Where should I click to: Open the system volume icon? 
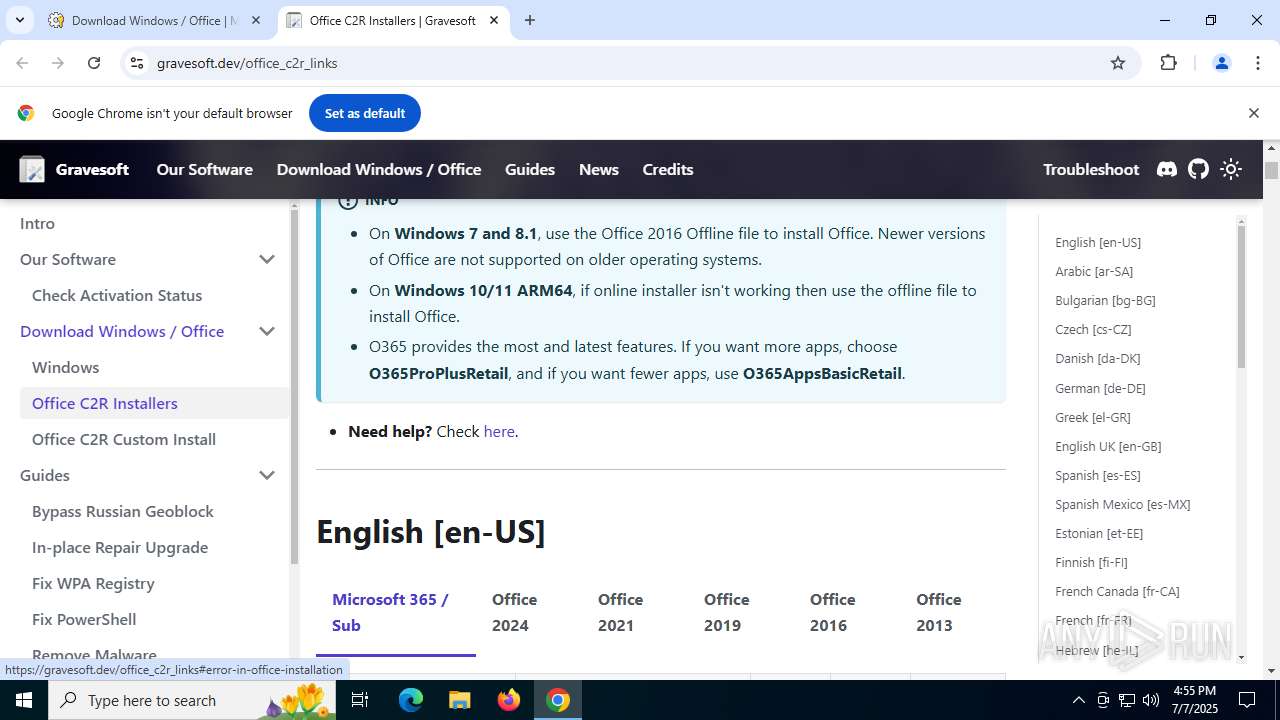coord(1151,700)
